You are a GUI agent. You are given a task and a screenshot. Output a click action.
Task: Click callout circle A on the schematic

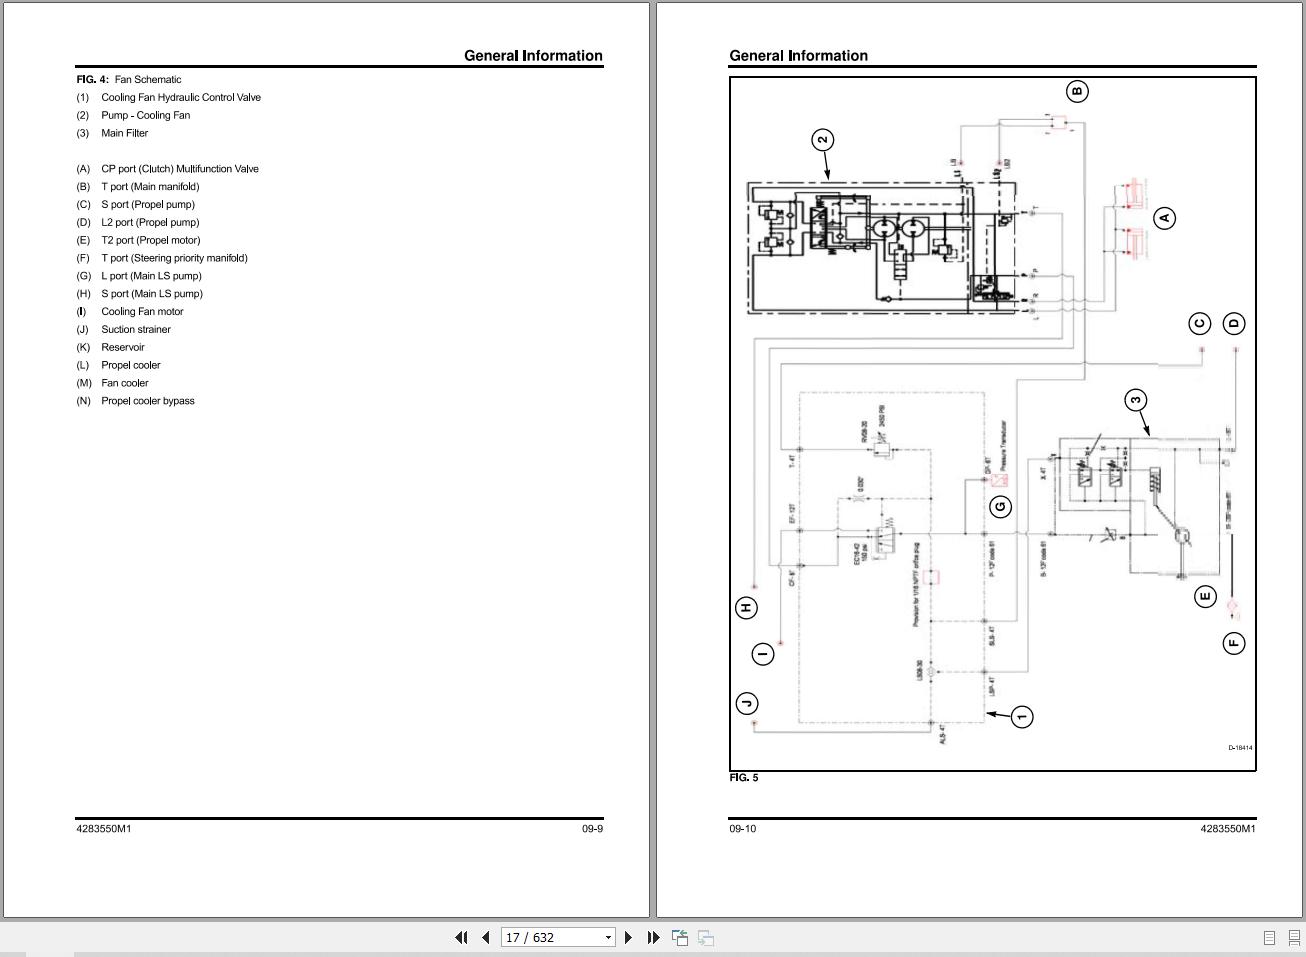pos(1163,217)
